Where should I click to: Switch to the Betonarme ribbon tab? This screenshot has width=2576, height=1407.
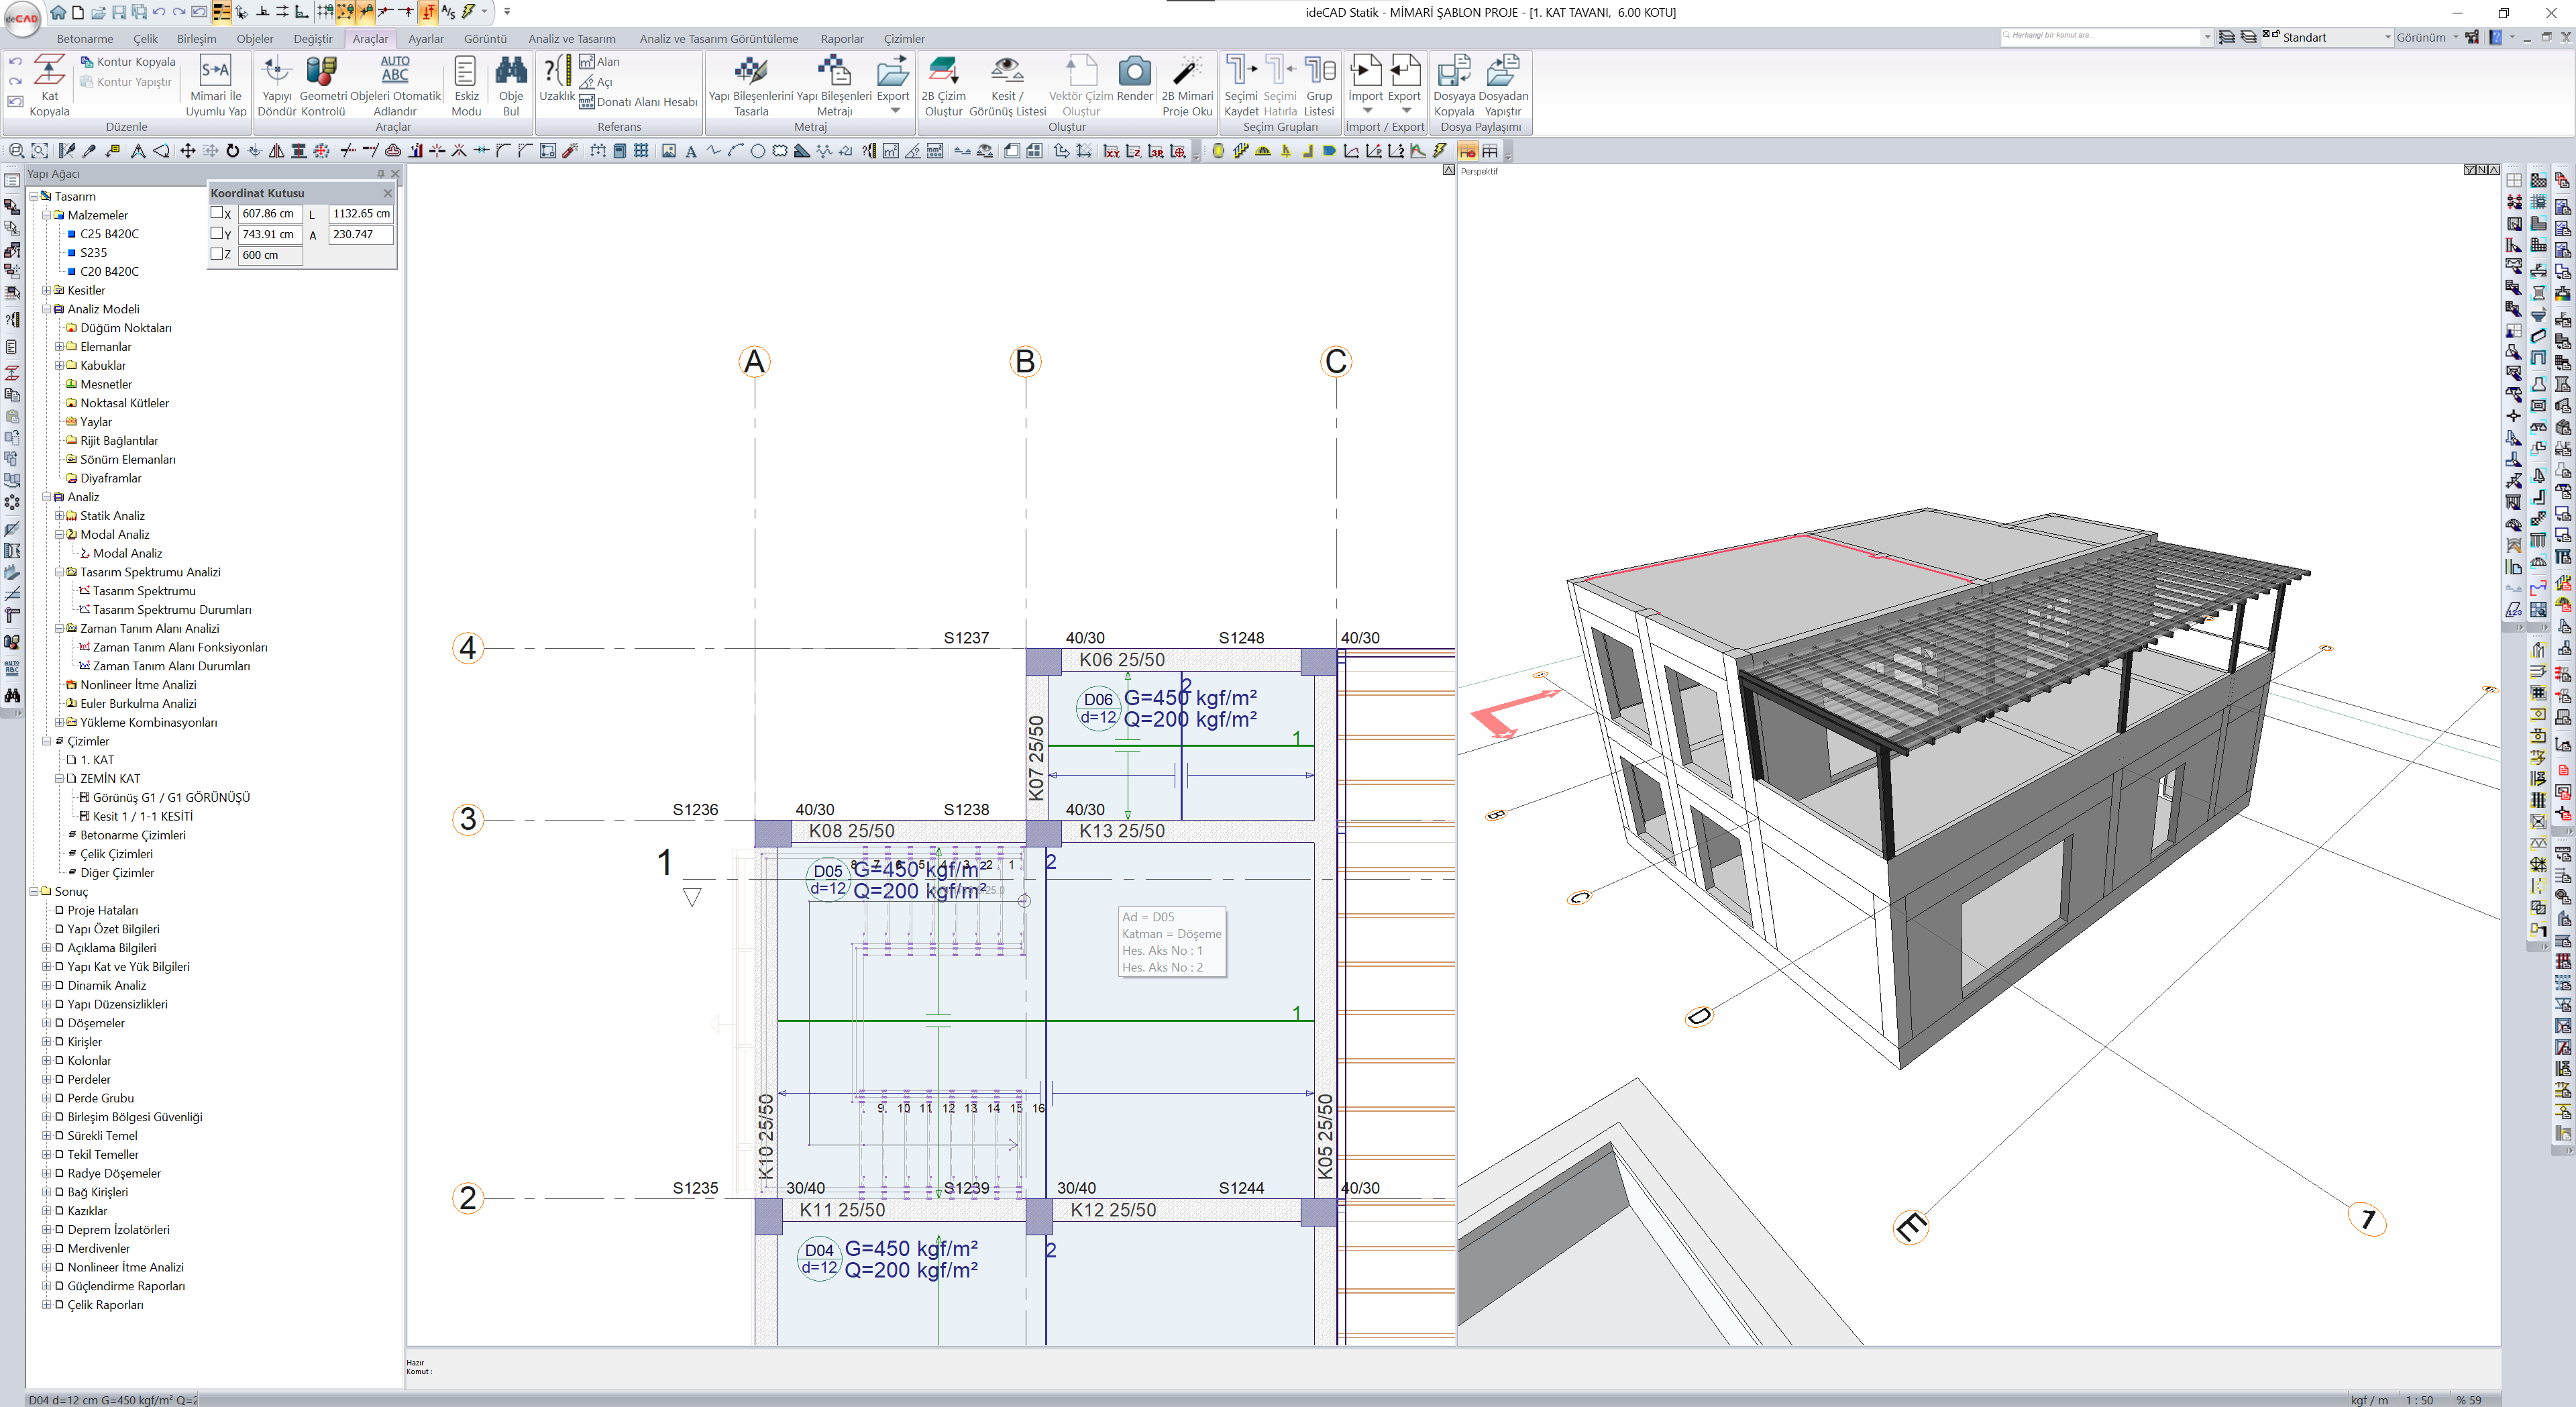(85, 39)
